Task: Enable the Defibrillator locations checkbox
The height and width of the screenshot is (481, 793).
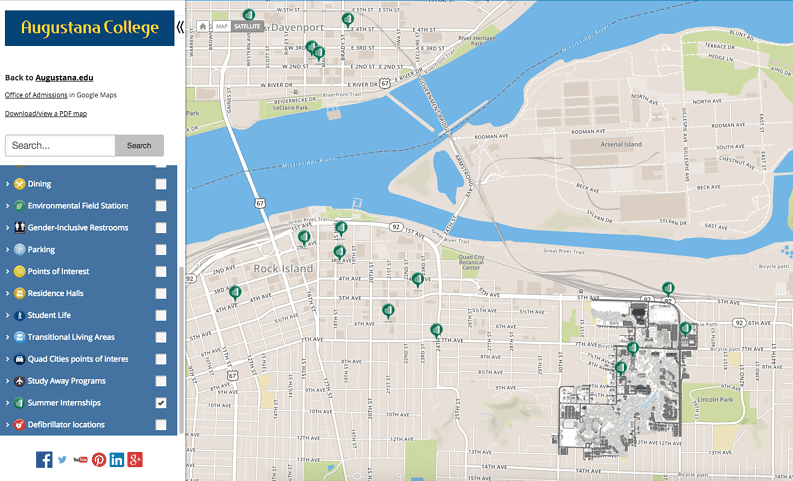Action: tap(161, 425)
